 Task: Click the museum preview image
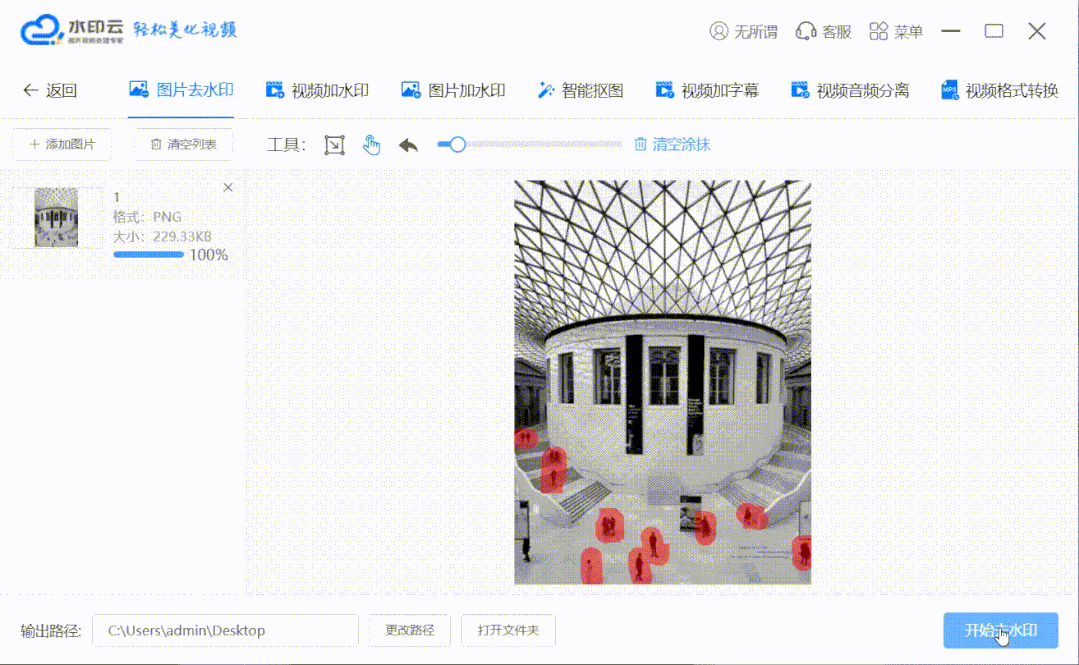(663, 382)
